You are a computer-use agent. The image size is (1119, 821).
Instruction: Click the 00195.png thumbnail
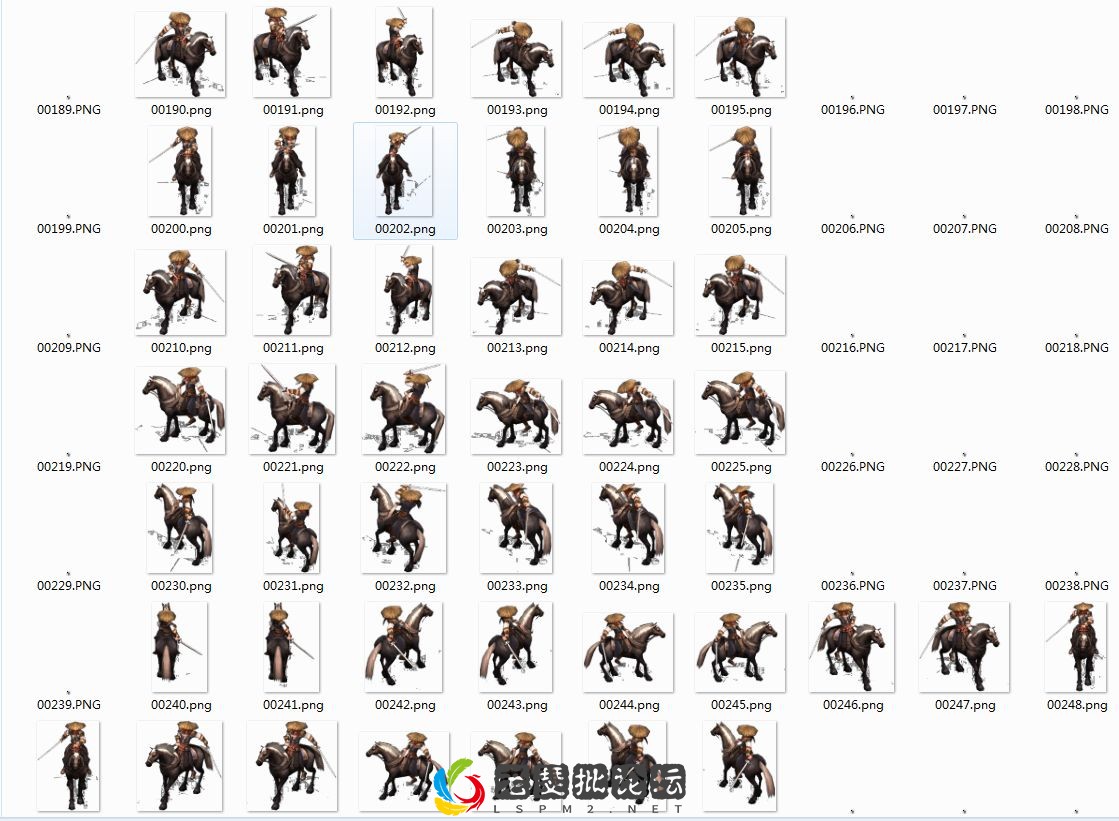(x=740, y=57)
